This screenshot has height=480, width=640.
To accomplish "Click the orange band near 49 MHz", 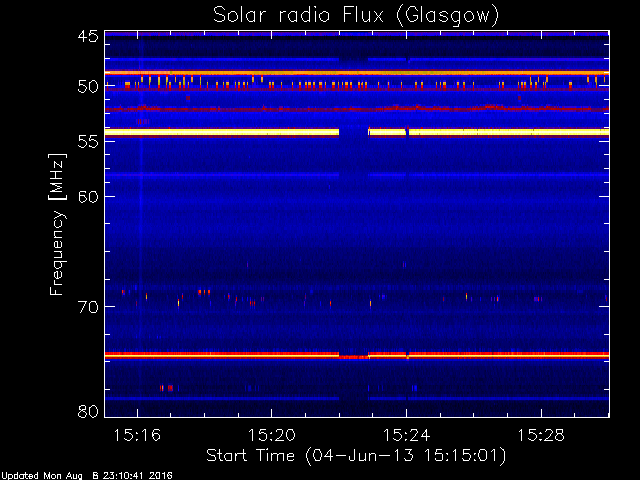I will pyautogui.click(x=357, y=73).
